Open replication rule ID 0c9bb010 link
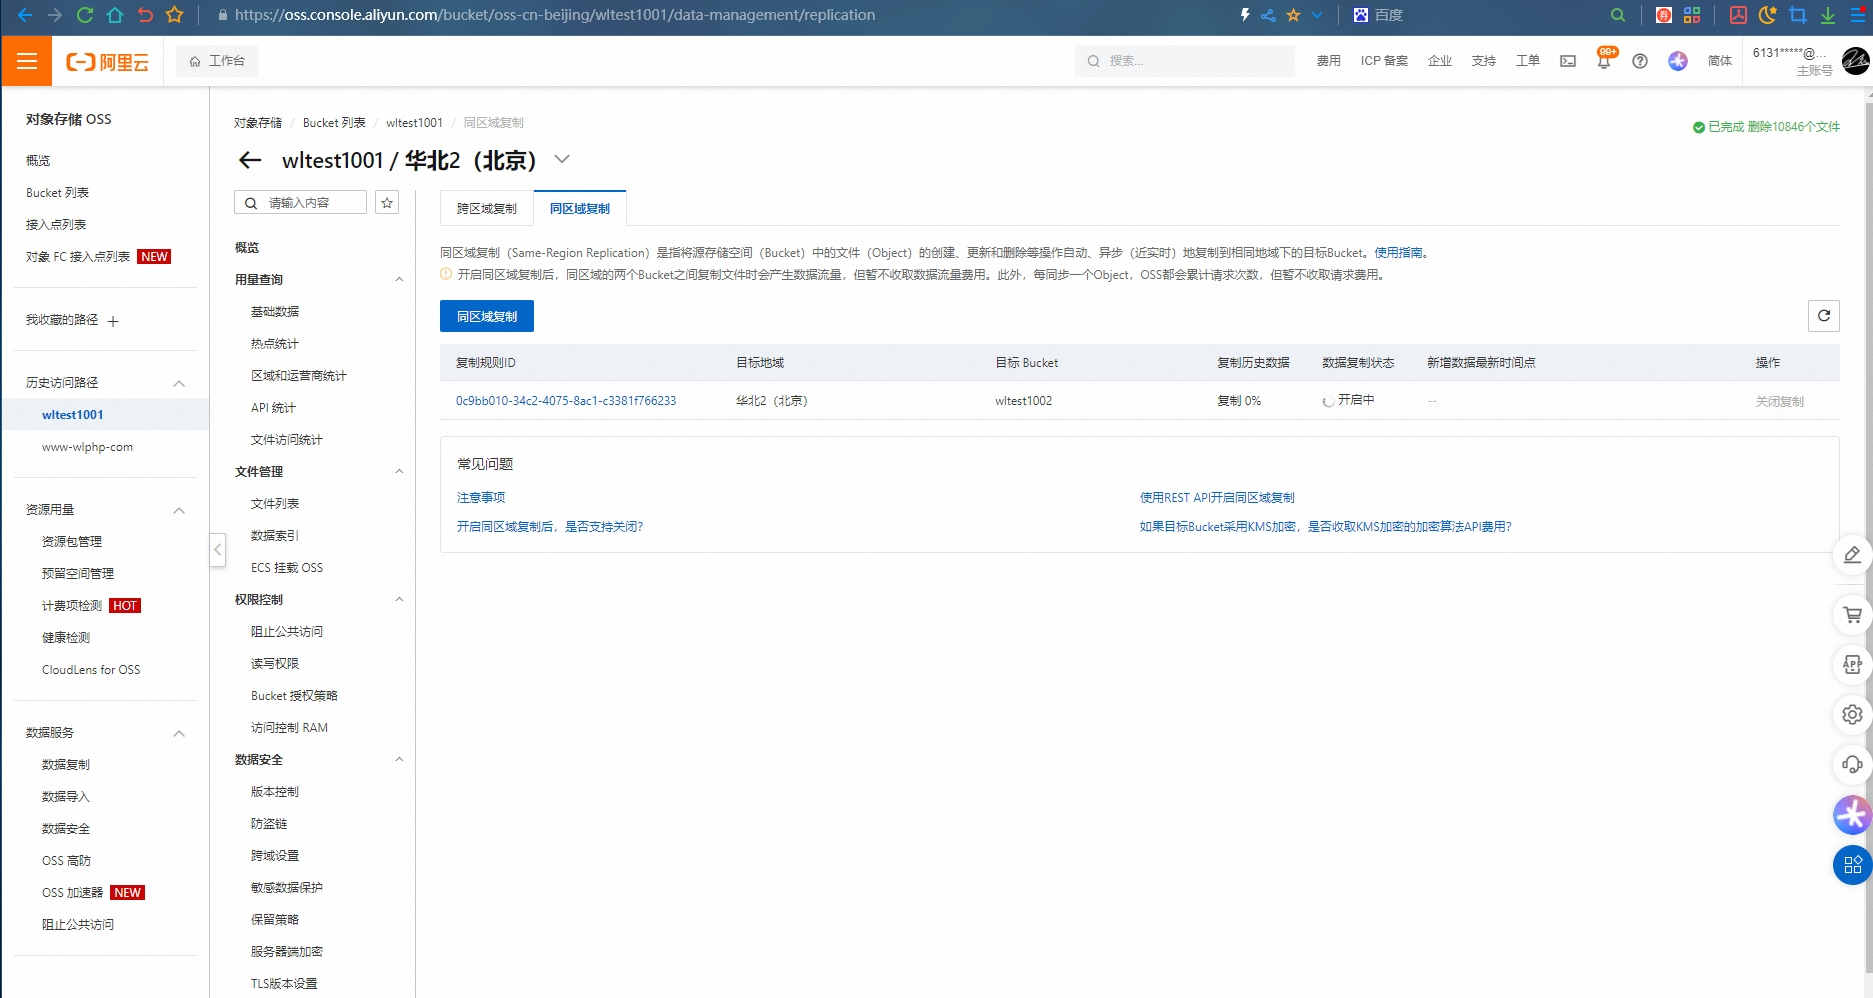 click(x=566, y=401)
